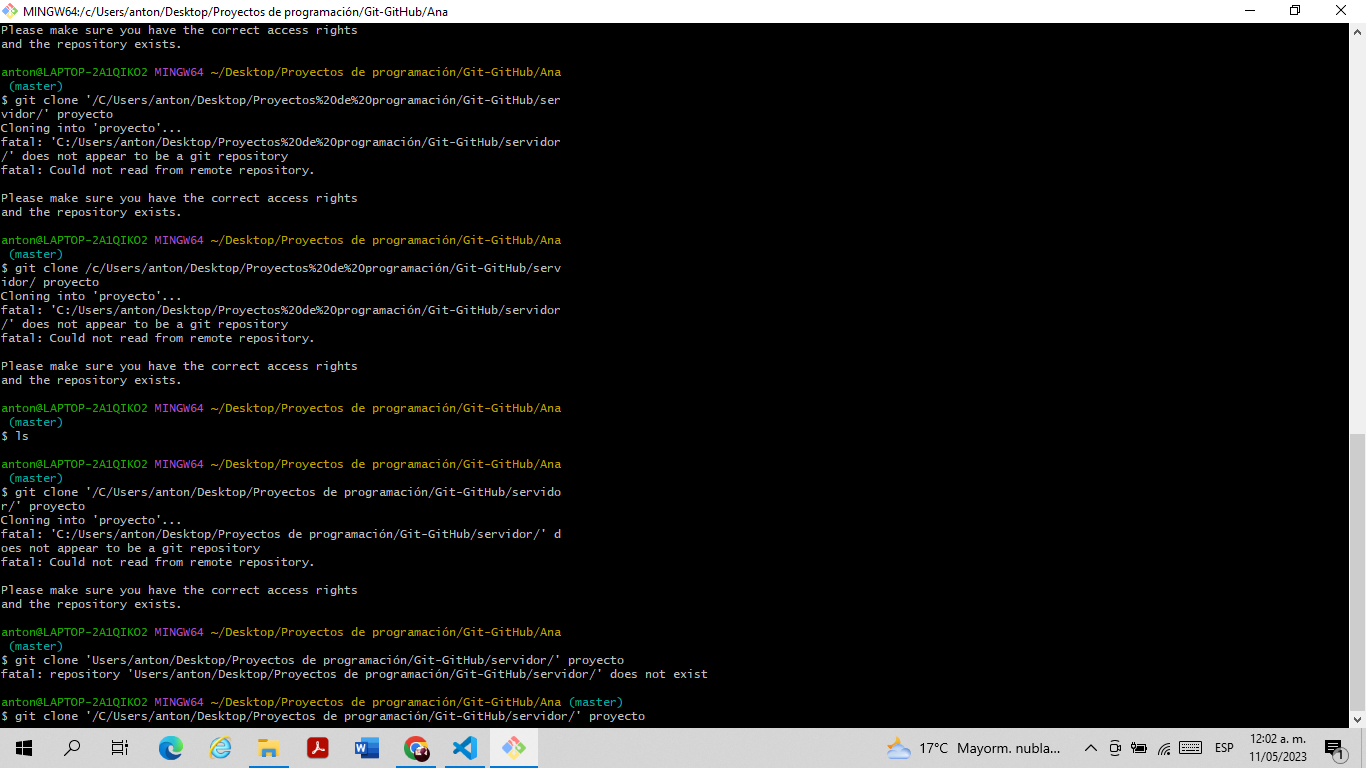Click the Meet Now tray icon
This screenshot has width=1366, height=768.
tap(1115, 748)
